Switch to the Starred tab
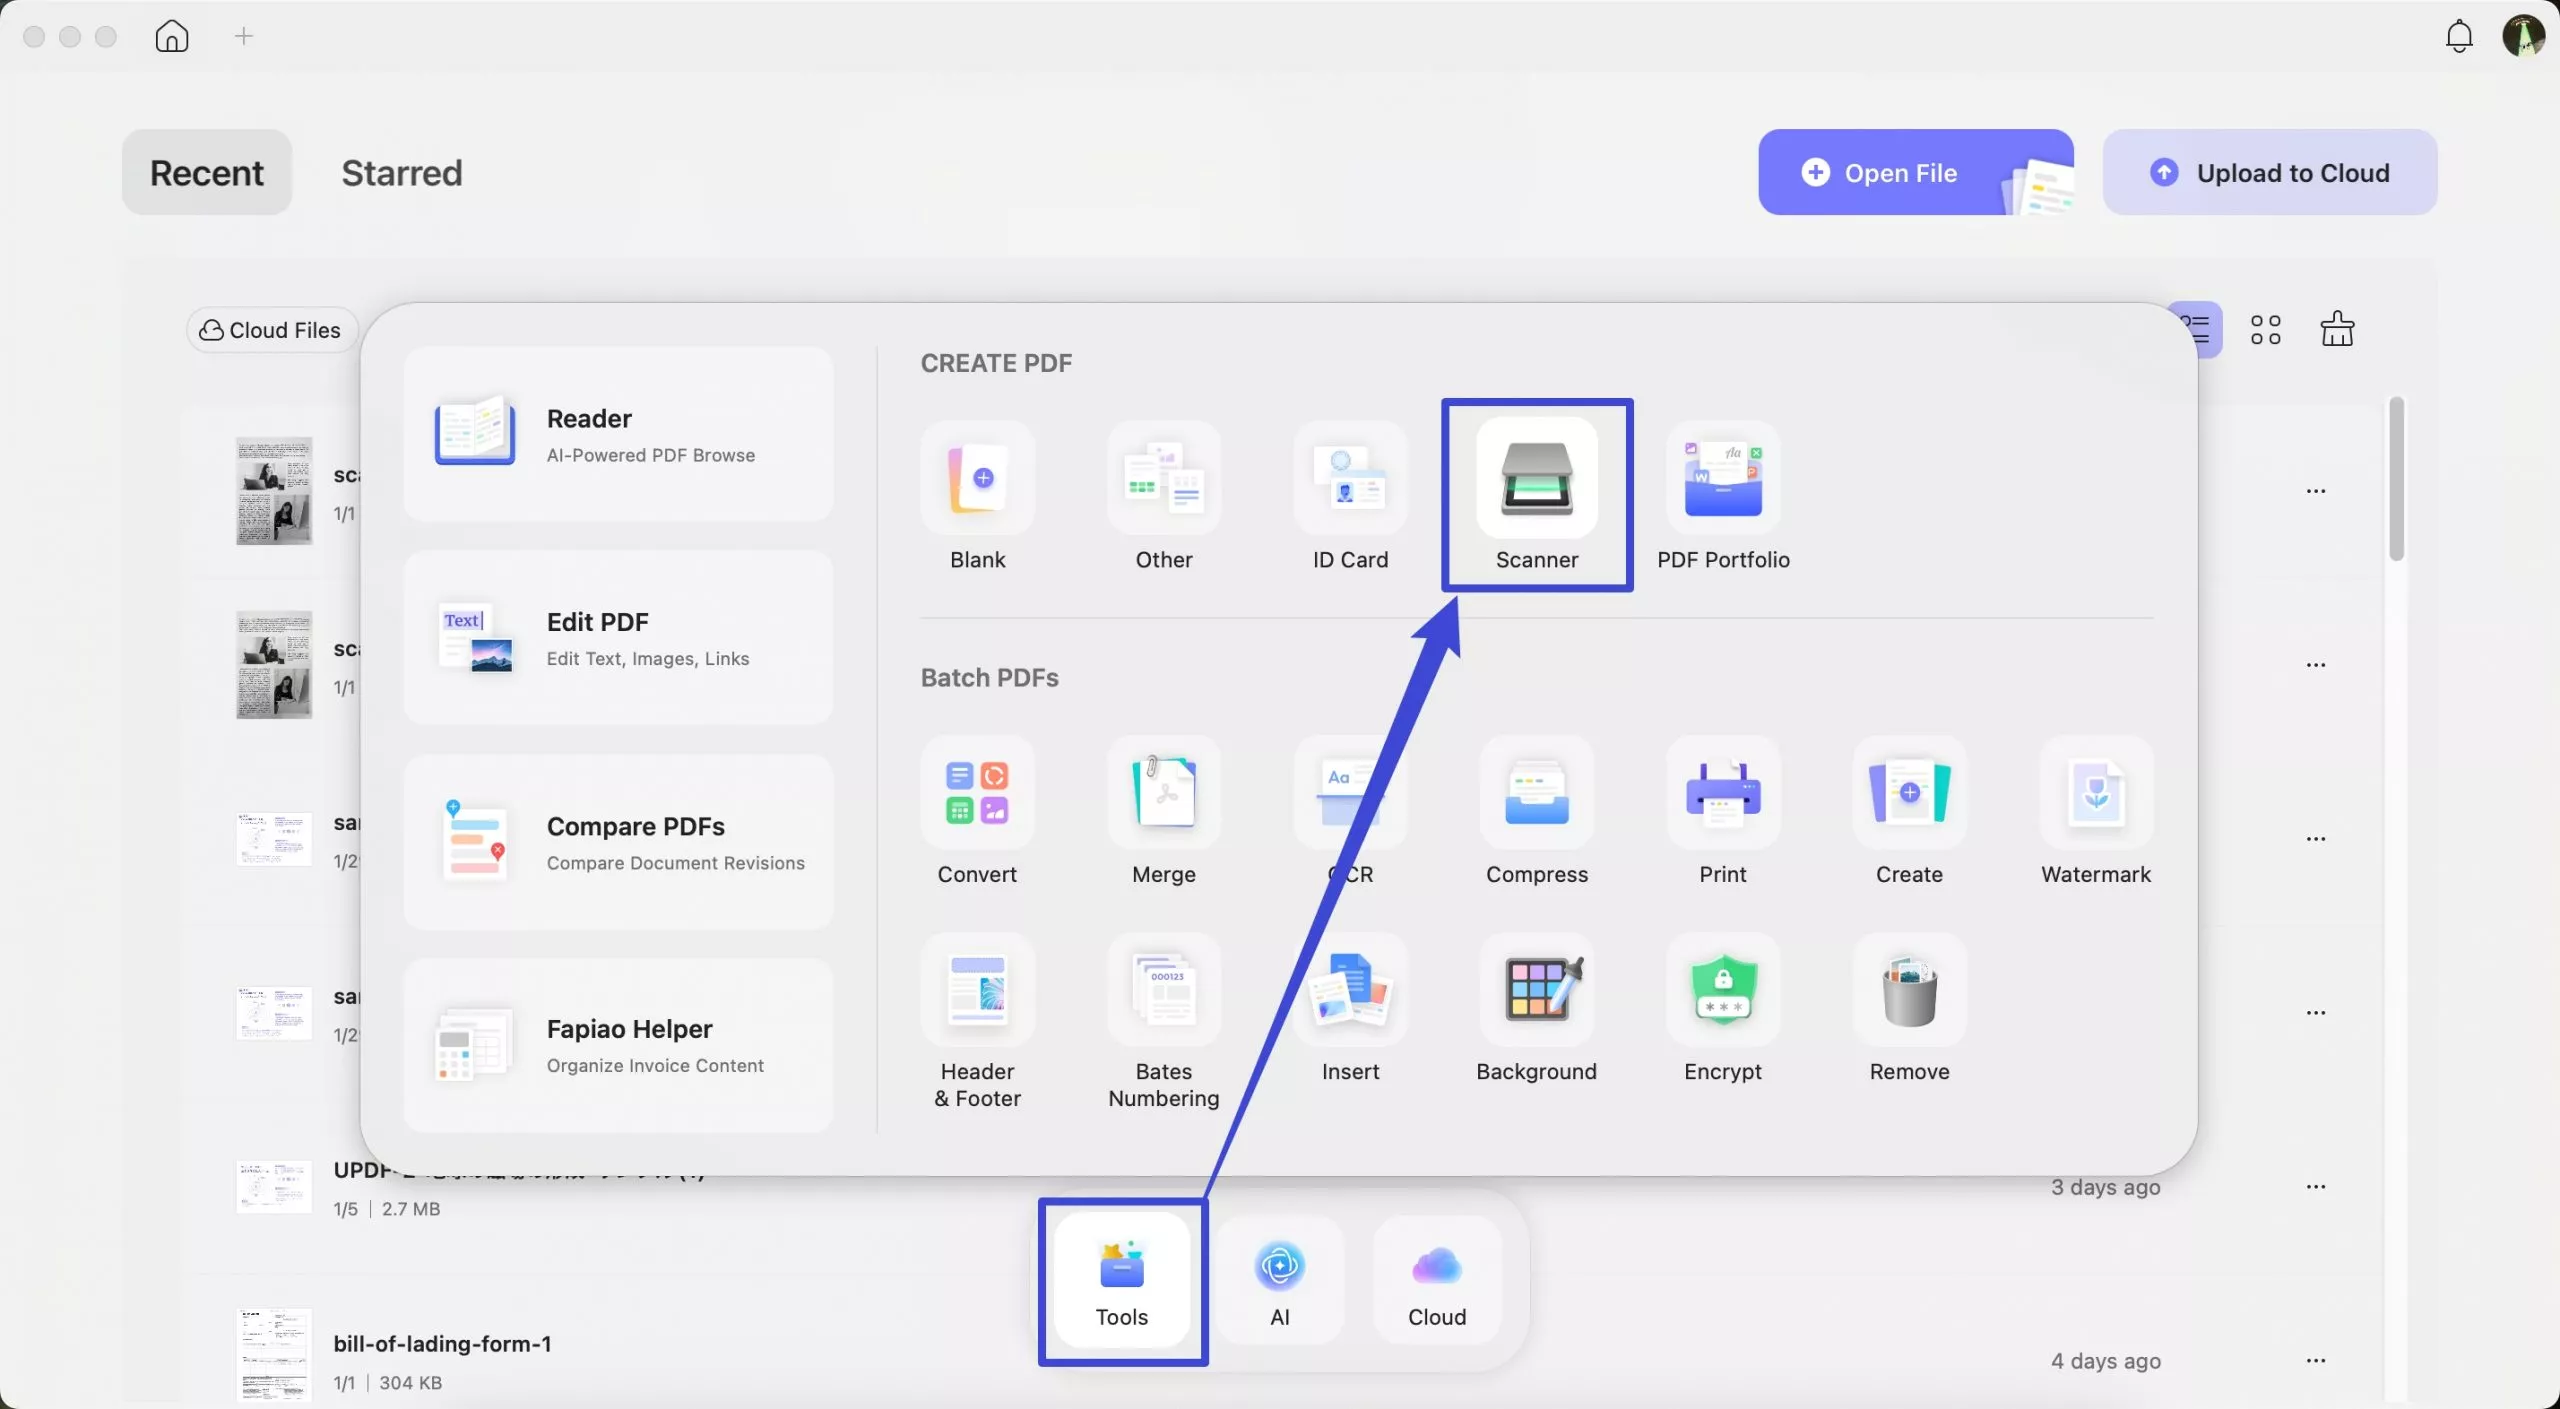 402,172
